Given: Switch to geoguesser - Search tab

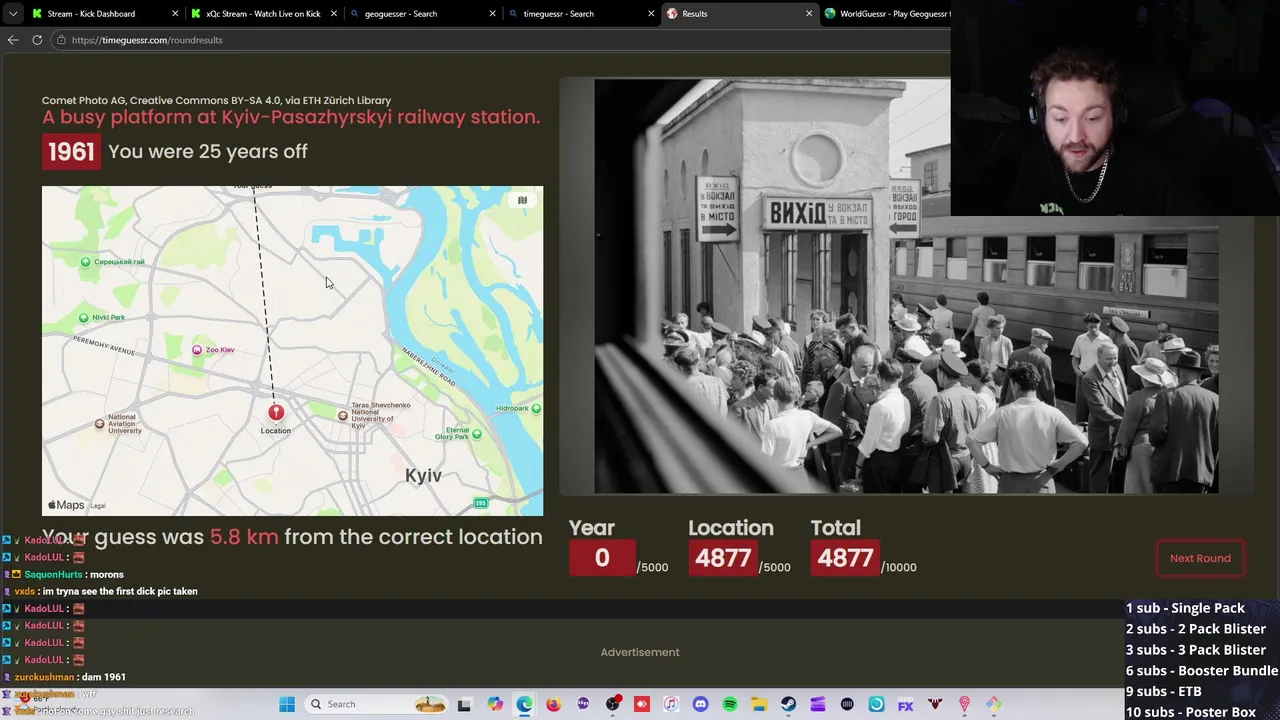Looking at the screenshot, I should click(x=400, y=14).
